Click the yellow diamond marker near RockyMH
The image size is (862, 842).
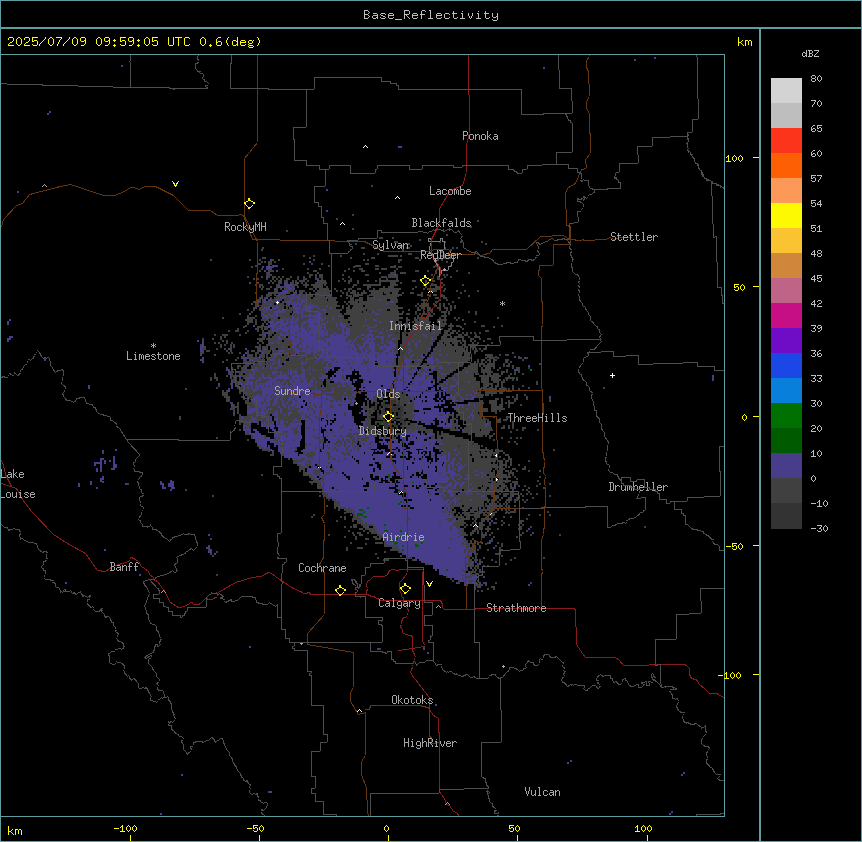point(249,204)
